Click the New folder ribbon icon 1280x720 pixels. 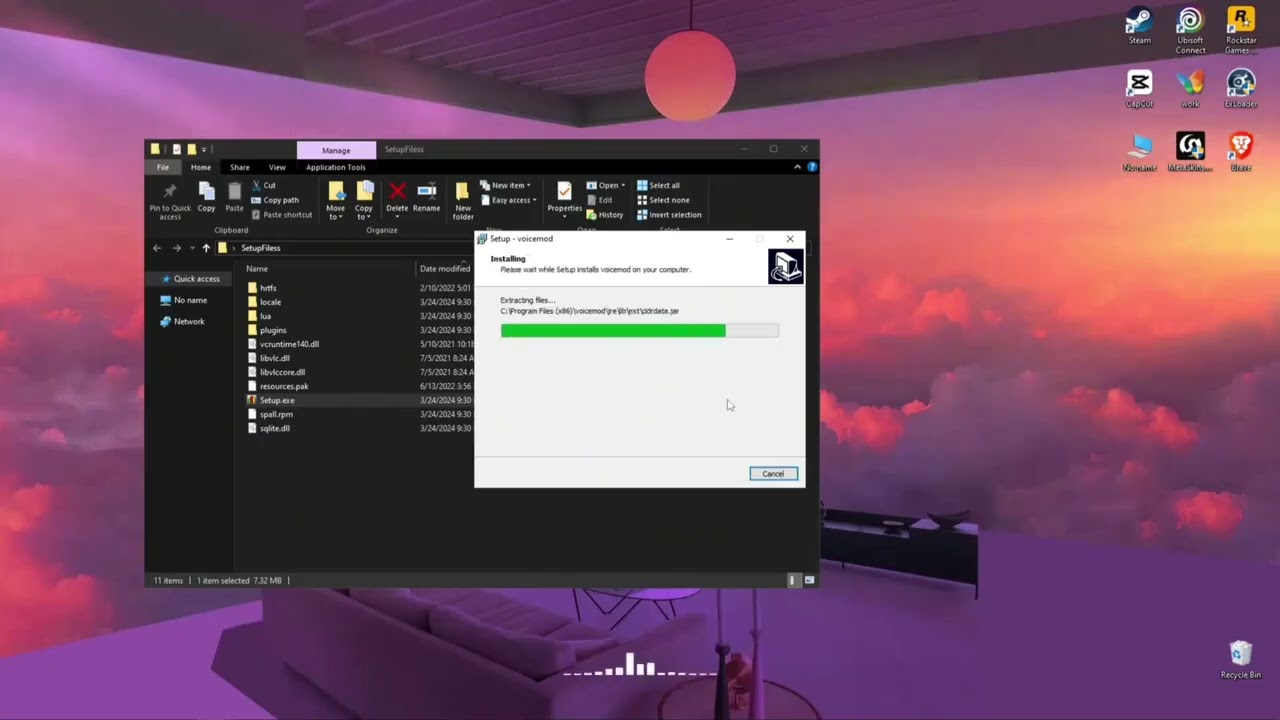(x=462, y=200)
